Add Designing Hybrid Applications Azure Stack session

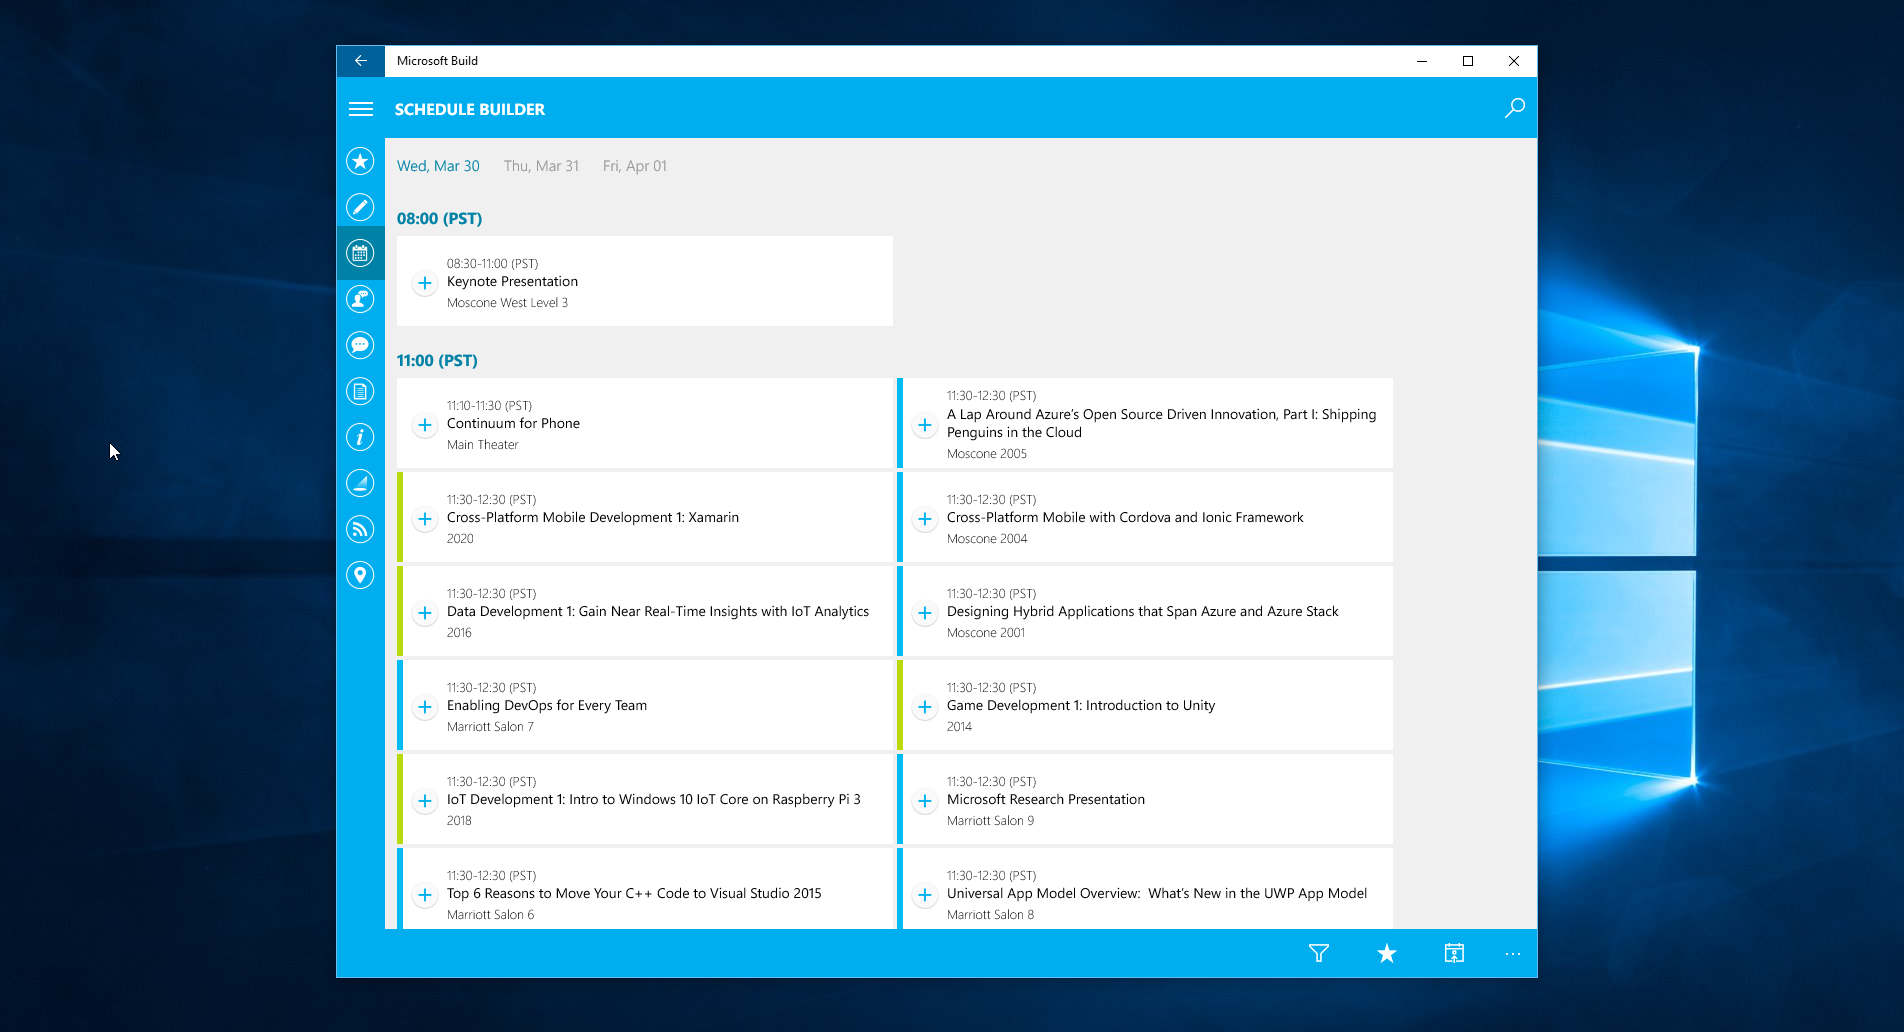pos(925,613)
